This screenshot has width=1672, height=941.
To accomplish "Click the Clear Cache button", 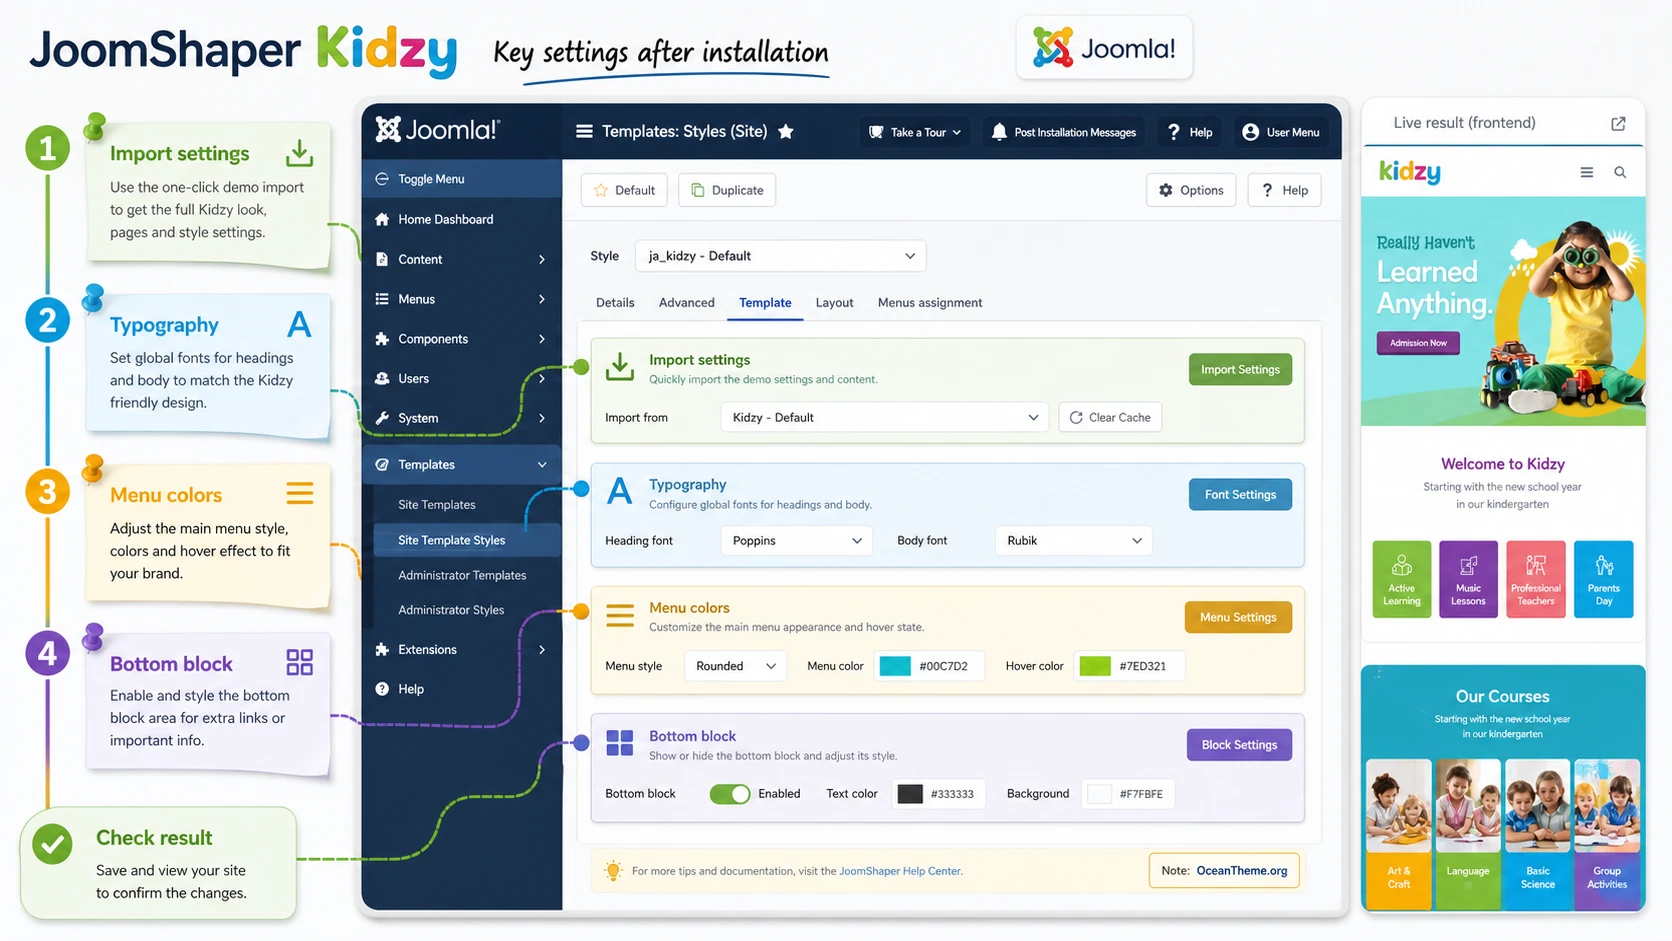I will [1110, 417].
